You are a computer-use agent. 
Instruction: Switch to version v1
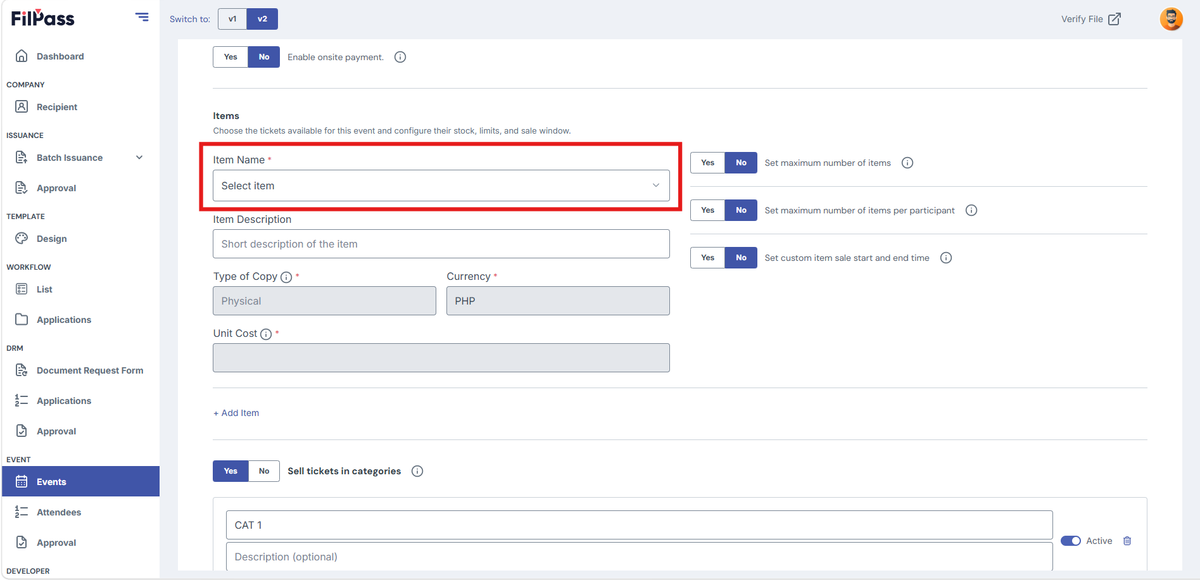(232, 19)
